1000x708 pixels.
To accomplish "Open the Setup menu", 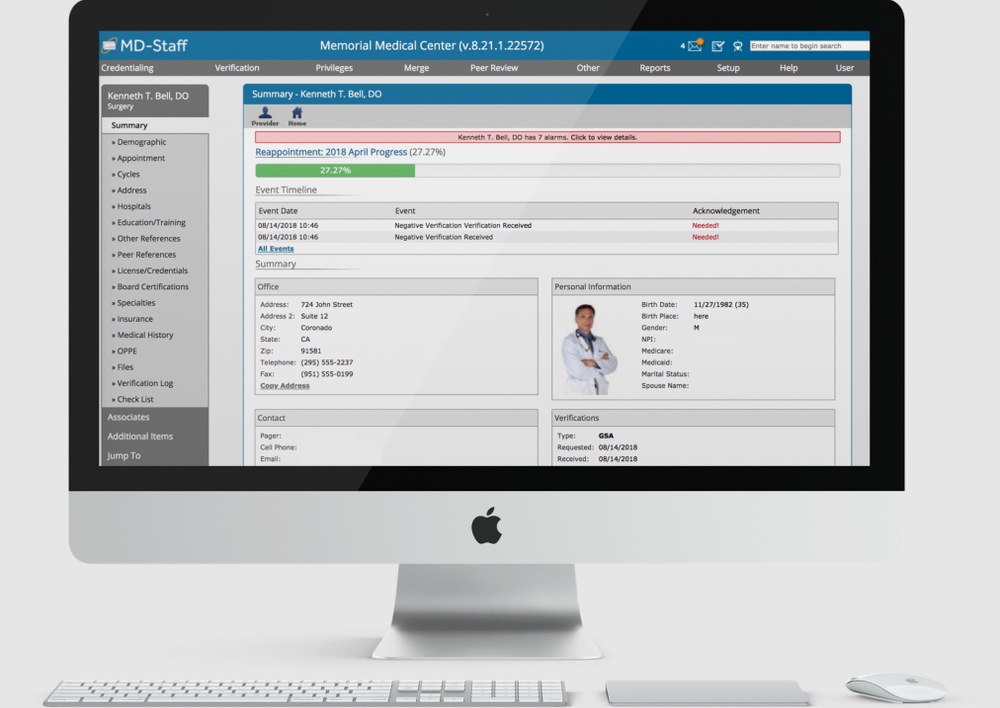I will coord(728,68).
